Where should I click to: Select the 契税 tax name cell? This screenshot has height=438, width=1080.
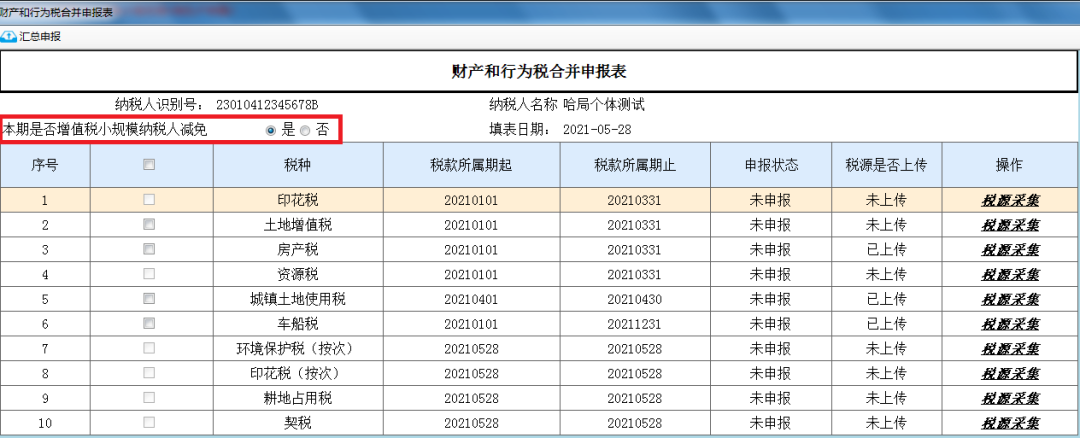pos(298,424)
